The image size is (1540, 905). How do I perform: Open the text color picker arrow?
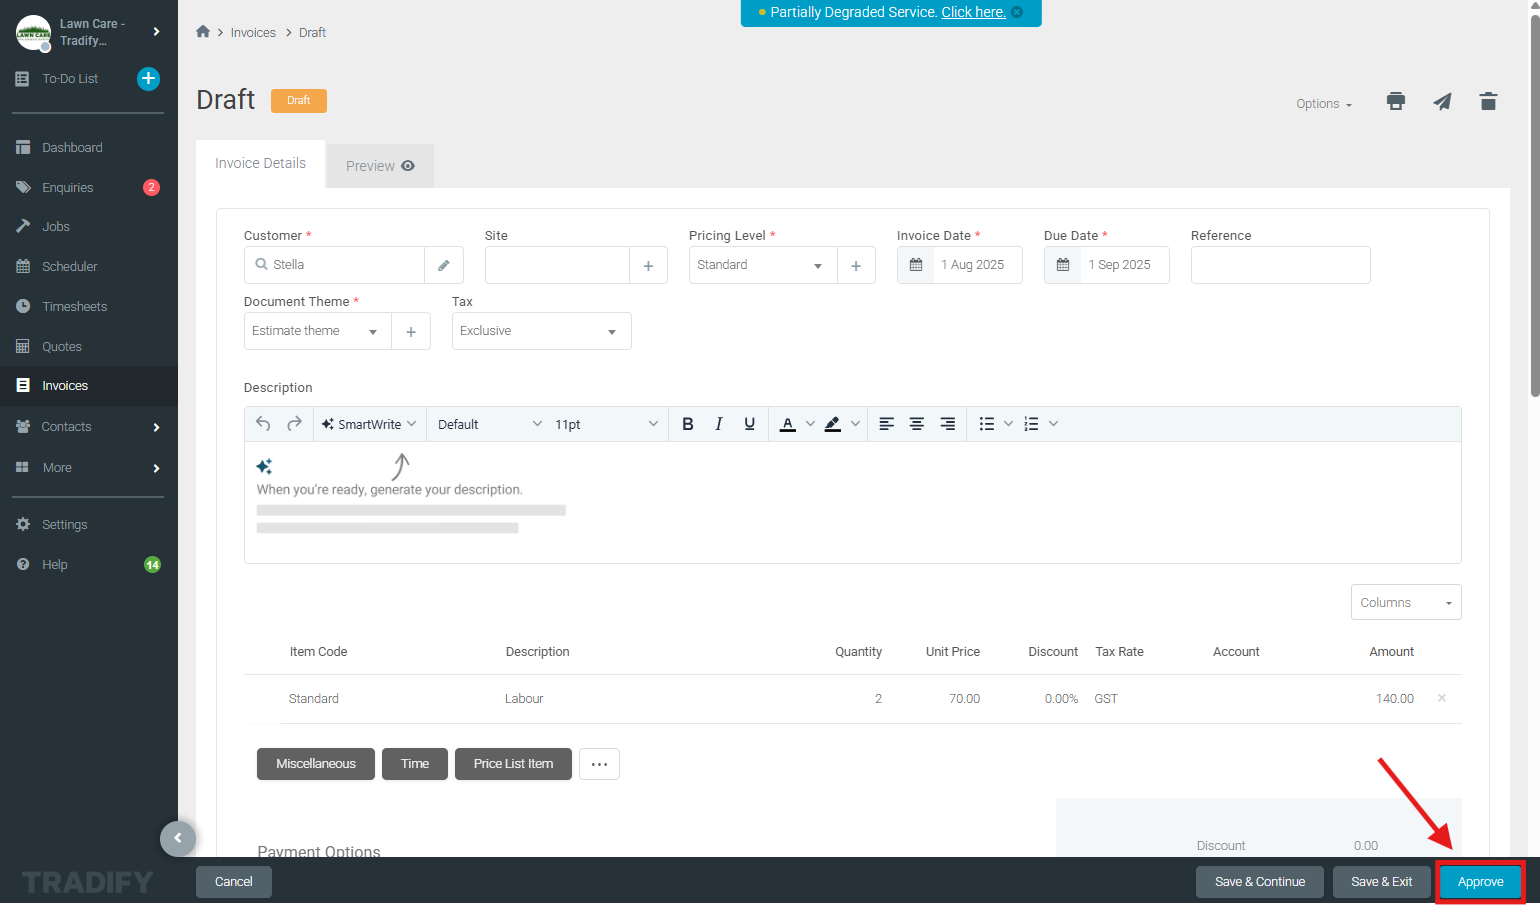pyautogui.click(x=810, y=424)
